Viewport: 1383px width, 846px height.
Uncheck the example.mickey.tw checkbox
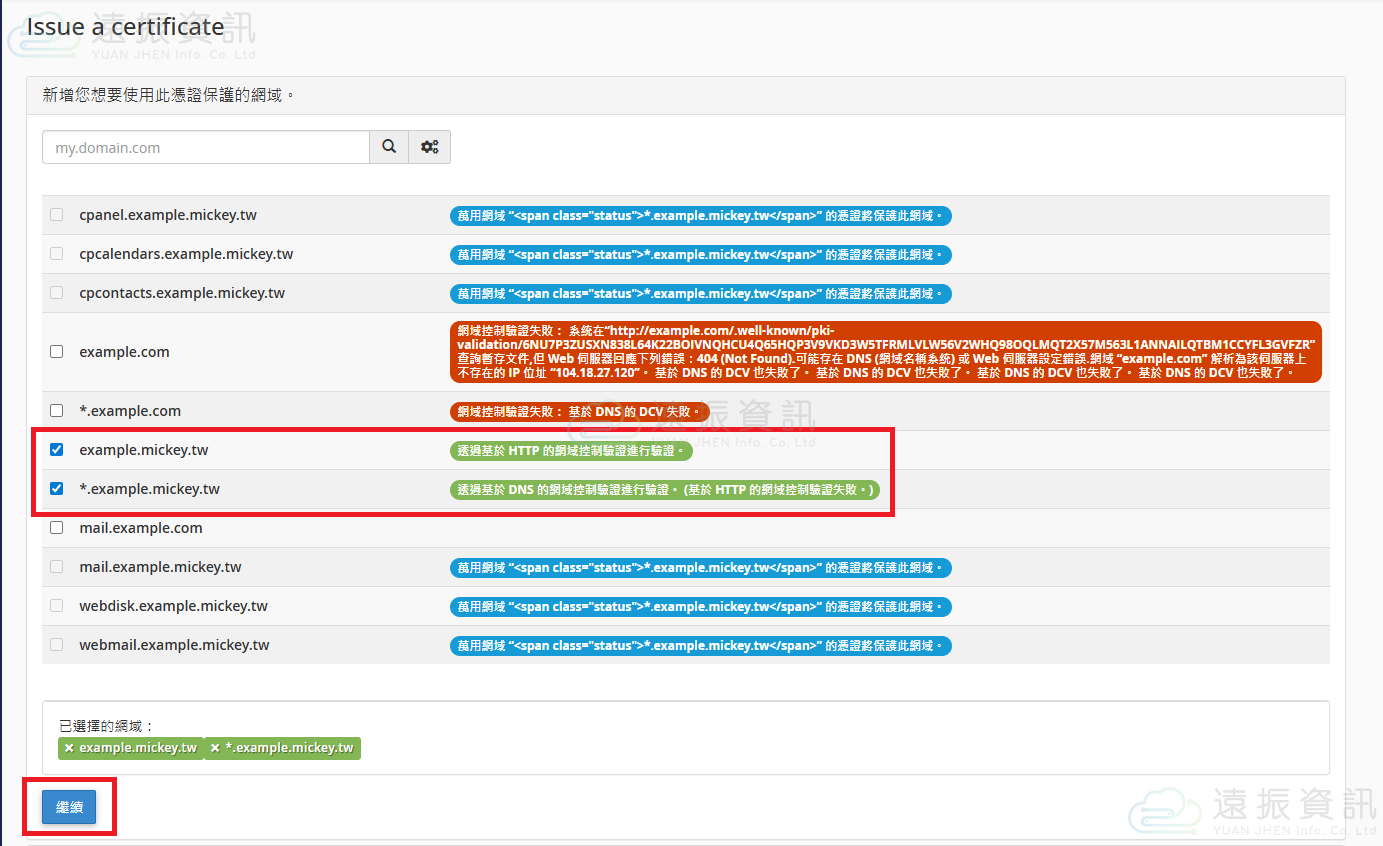(57, 450)
